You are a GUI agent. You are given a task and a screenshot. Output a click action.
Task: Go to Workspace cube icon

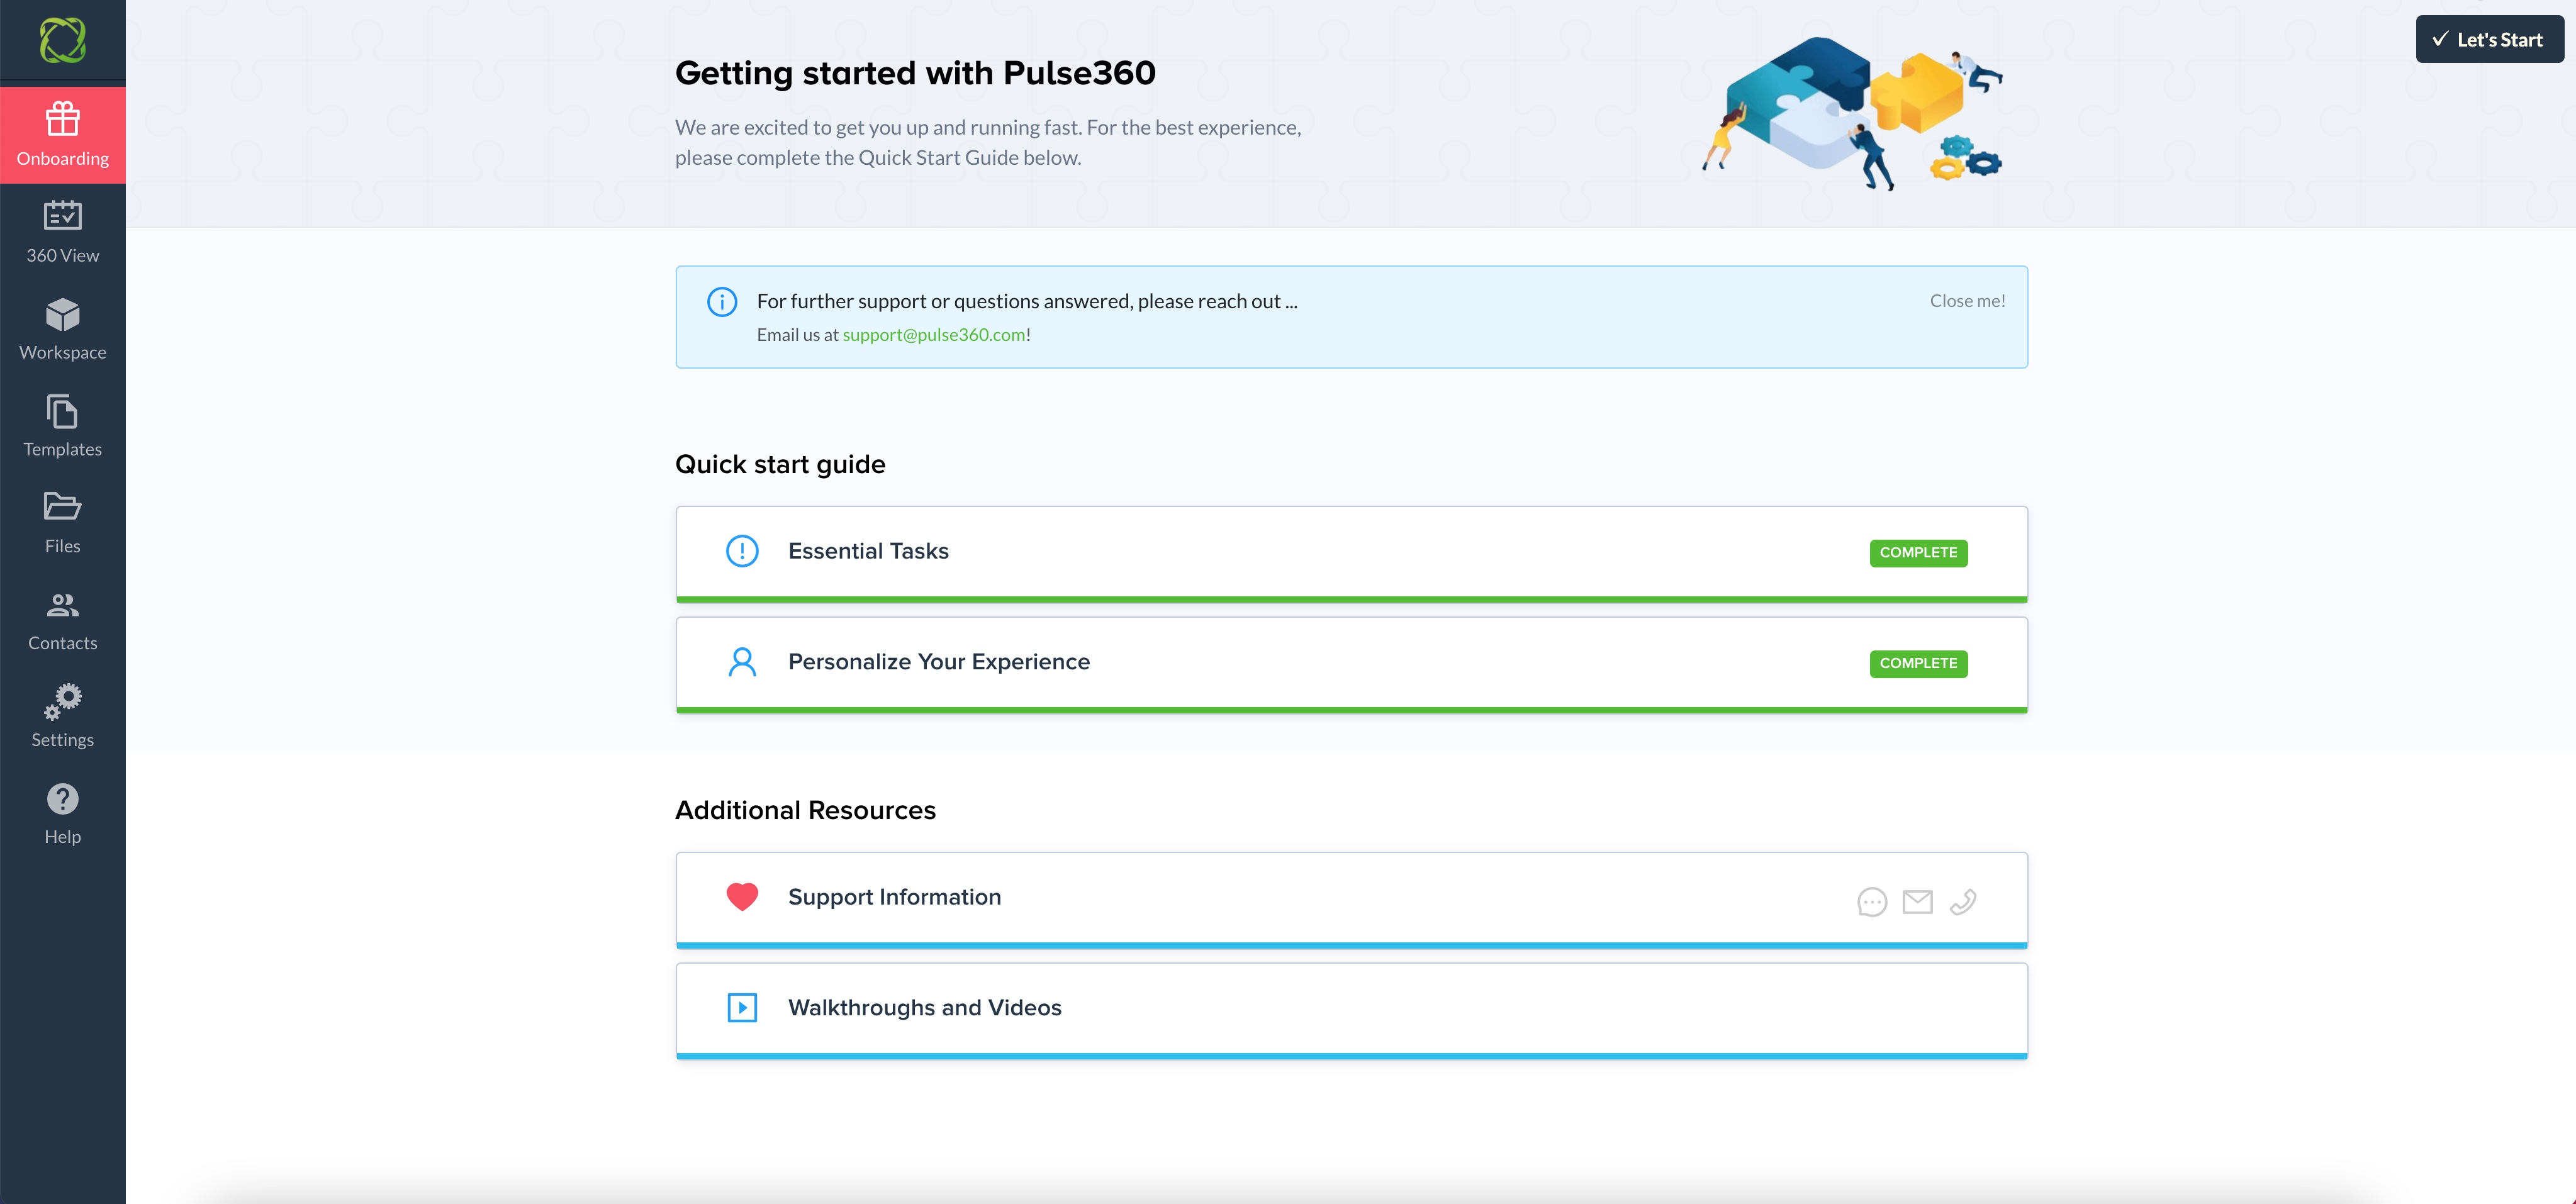(62, 315)
